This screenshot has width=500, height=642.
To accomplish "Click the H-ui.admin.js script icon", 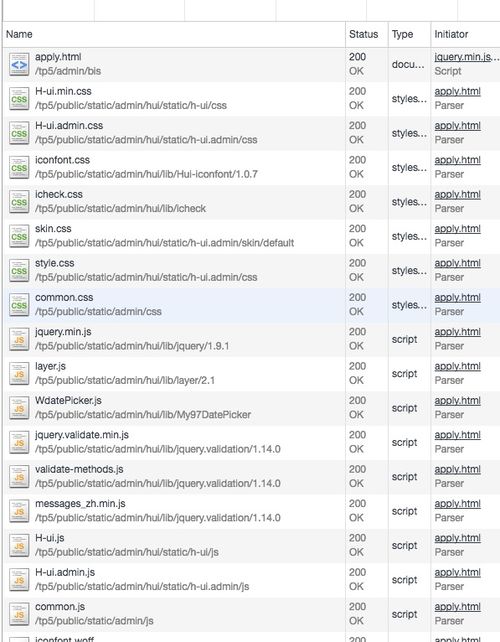I will [19, 580].
